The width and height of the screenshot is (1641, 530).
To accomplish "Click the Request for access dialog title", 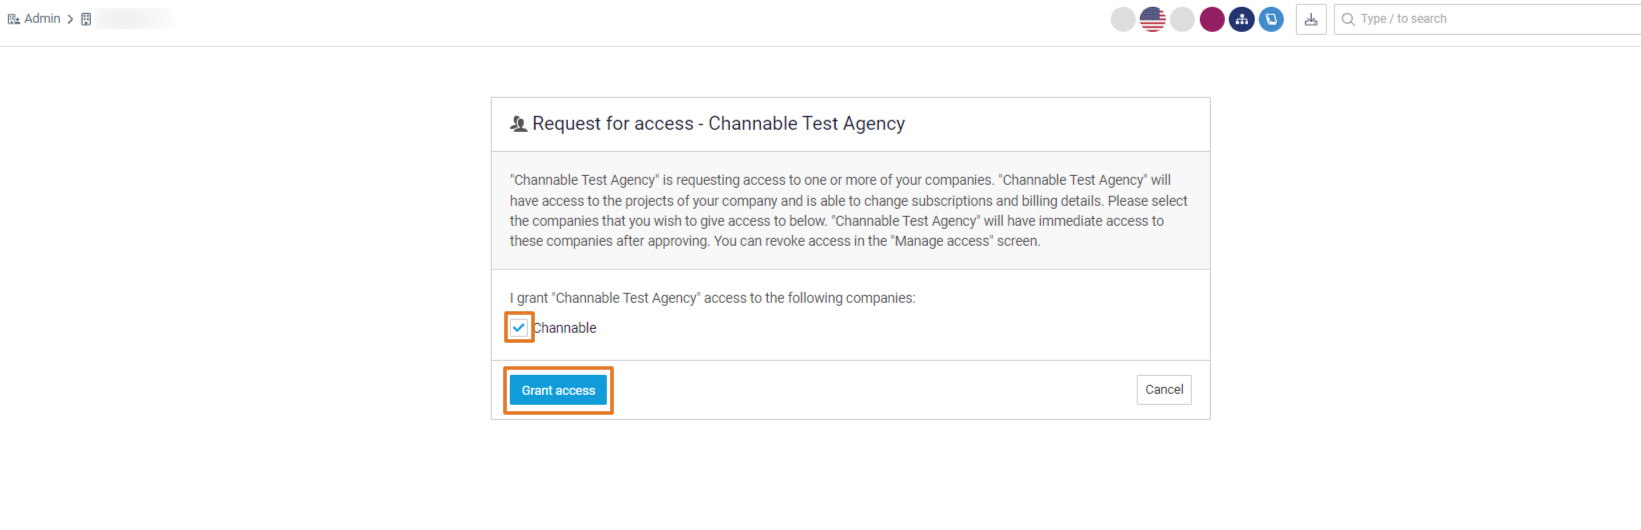I will coord(718,124).
